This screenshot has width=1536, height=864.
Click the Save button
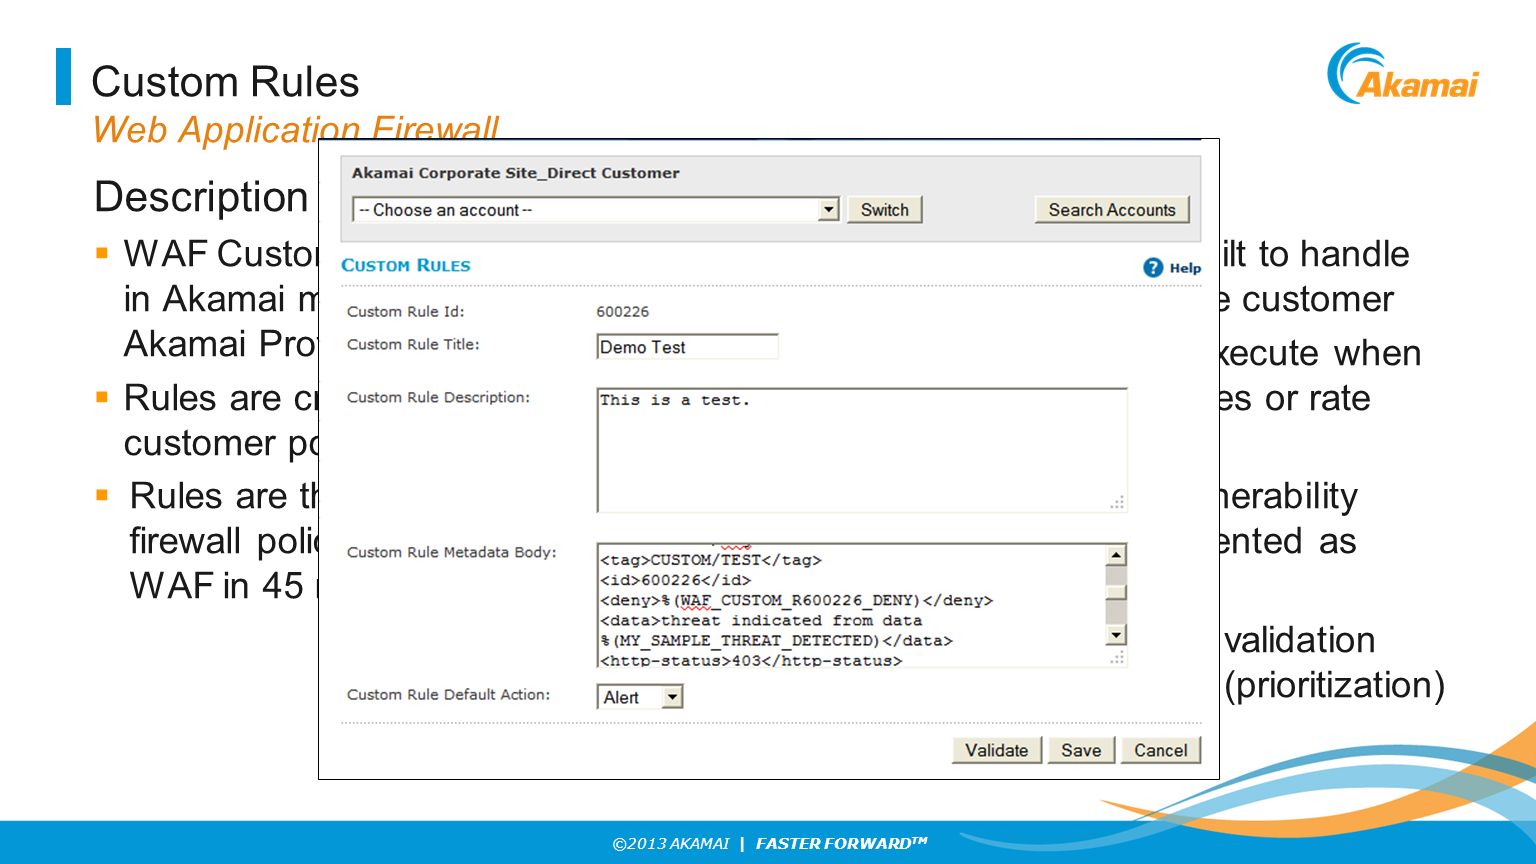click(1081, 750)
